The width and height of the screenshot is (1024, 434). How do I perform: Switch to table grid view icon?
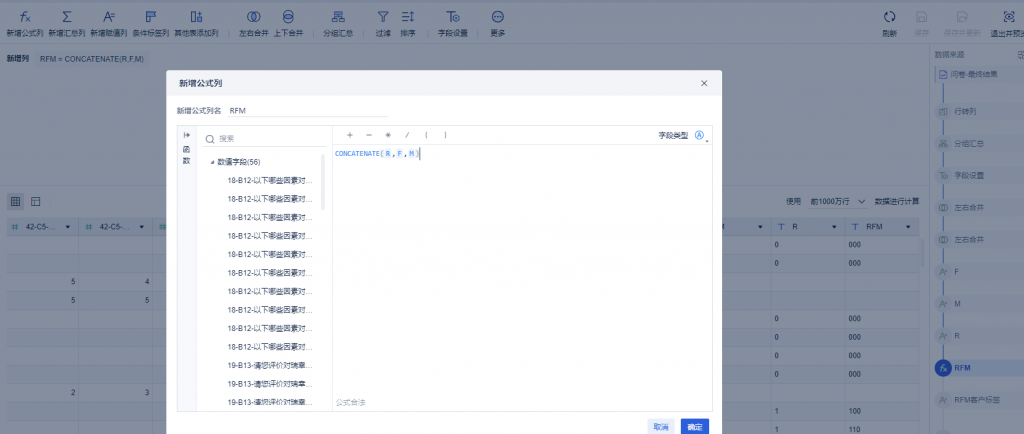click(x=16, y=202)
